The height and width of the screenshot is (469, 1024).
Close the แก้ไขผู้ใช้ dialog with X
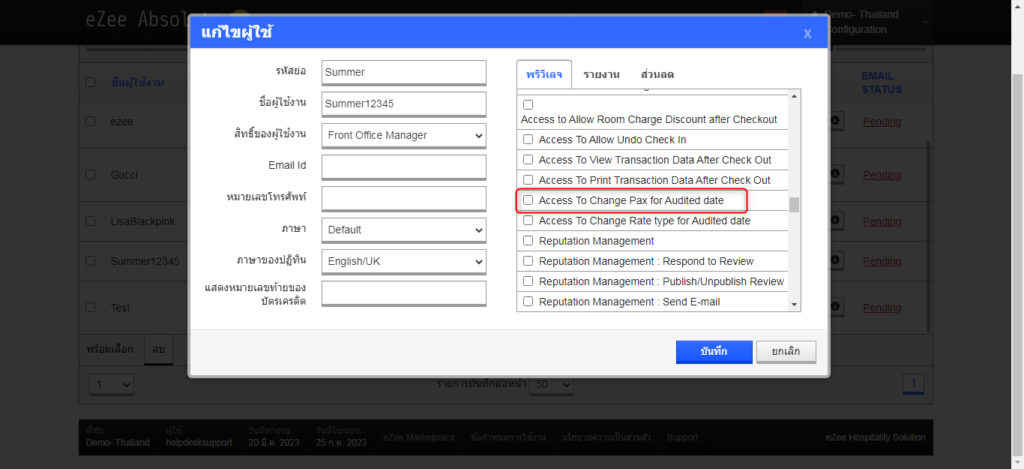(x=807, y=34)
